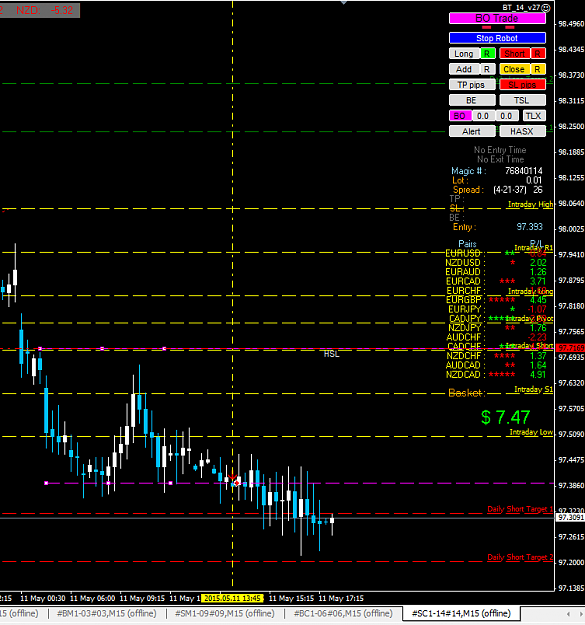Click the Basket profit $ 7.47
Viewport: 585px width, 625px height.
tap(505, 417)
